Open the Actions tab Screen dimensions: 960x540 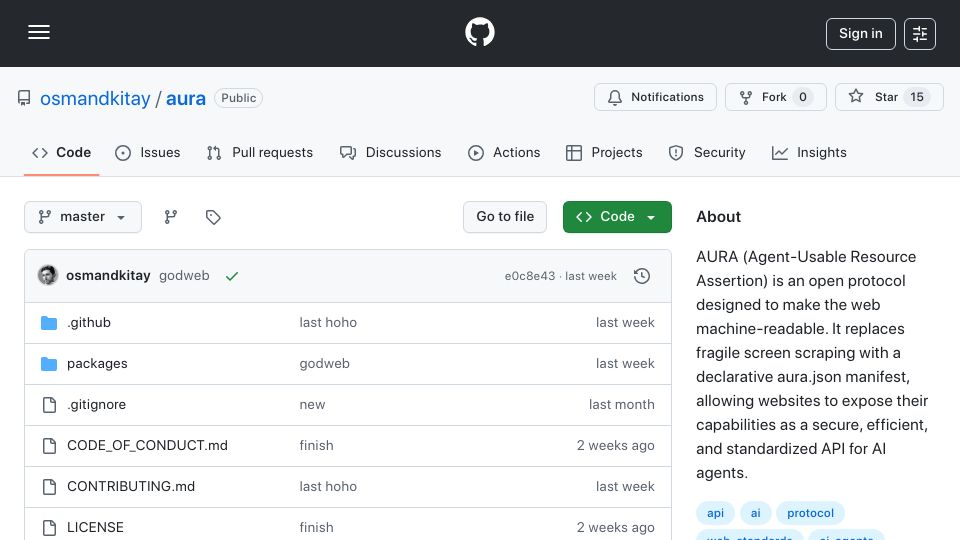504,152
